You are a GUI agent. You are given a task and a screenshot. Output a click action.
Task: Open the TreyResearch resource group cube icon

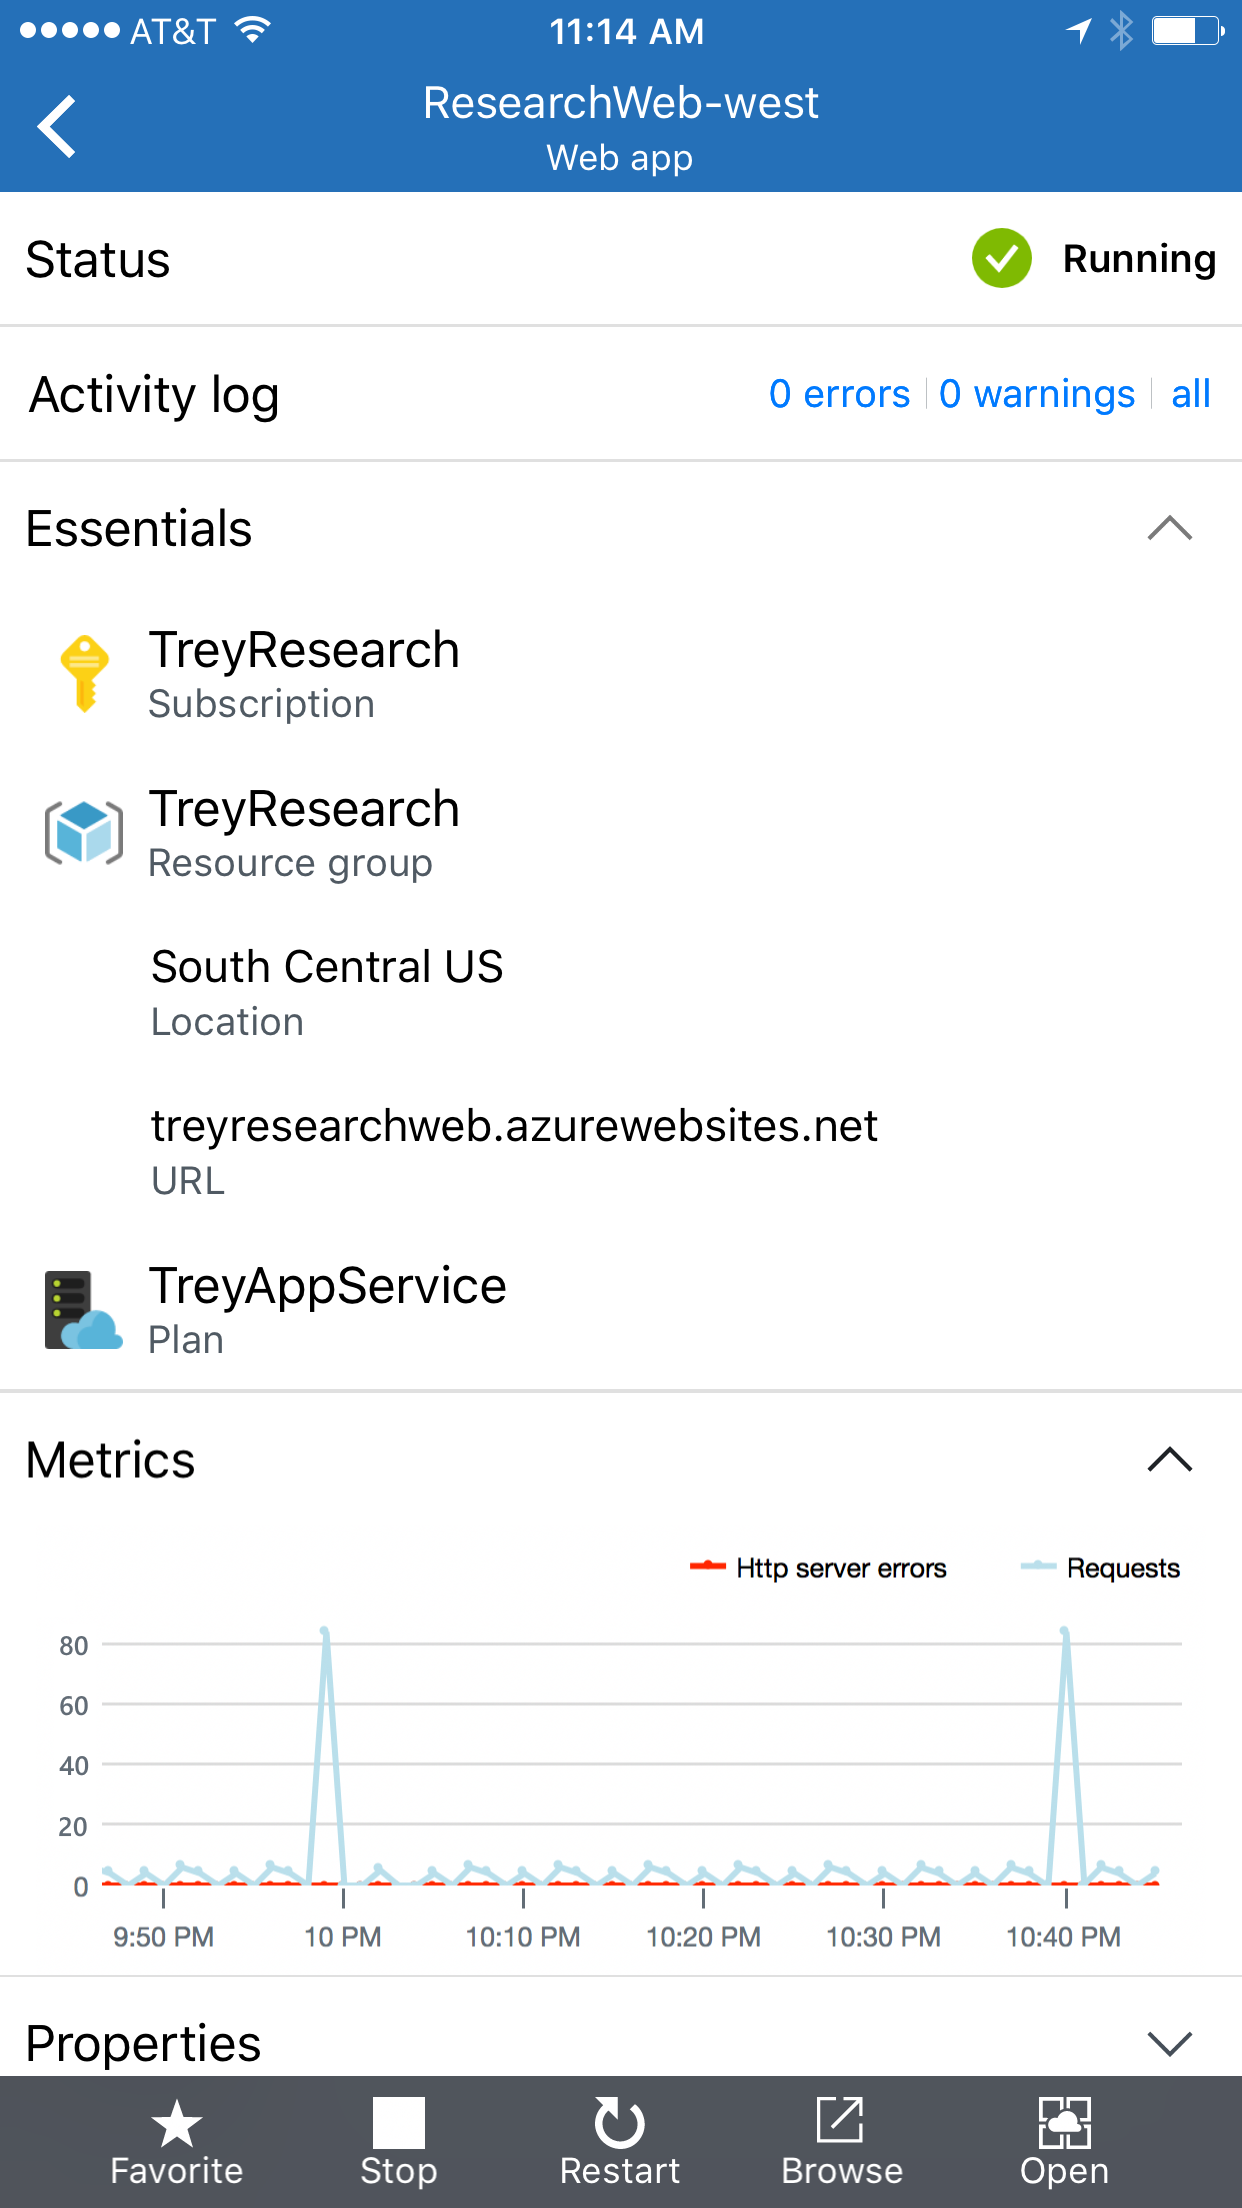84,832
